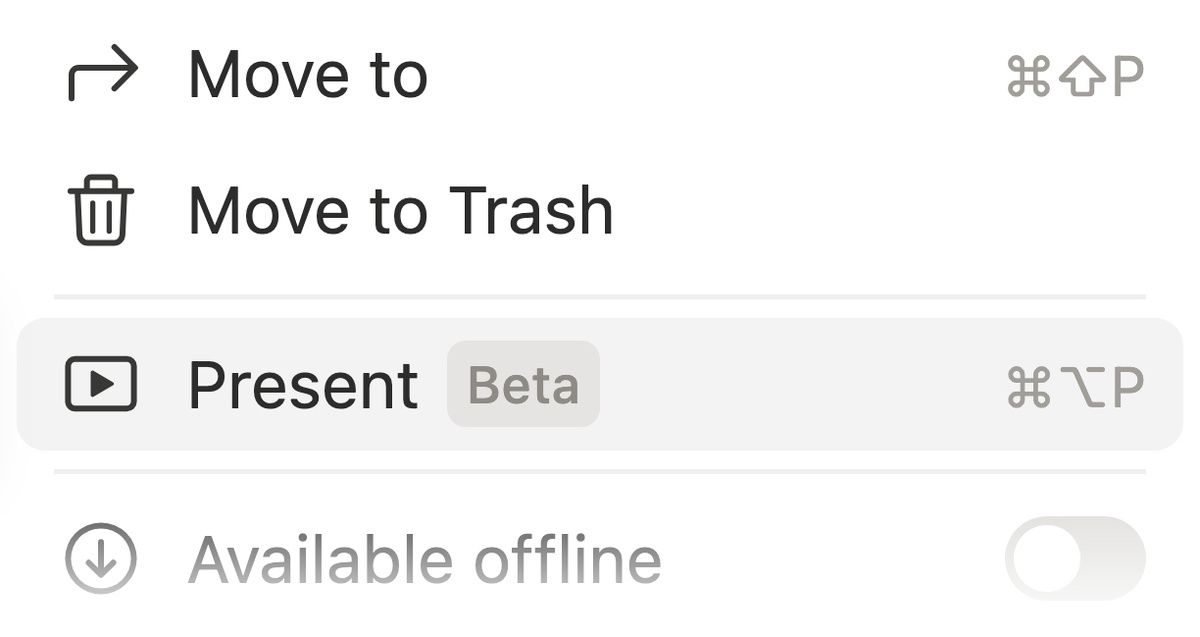Image resolution: width=1200 pixels, height=637 pixels.
Task: Click the letter P in Present shortcut
Action: click(1127, 386)
